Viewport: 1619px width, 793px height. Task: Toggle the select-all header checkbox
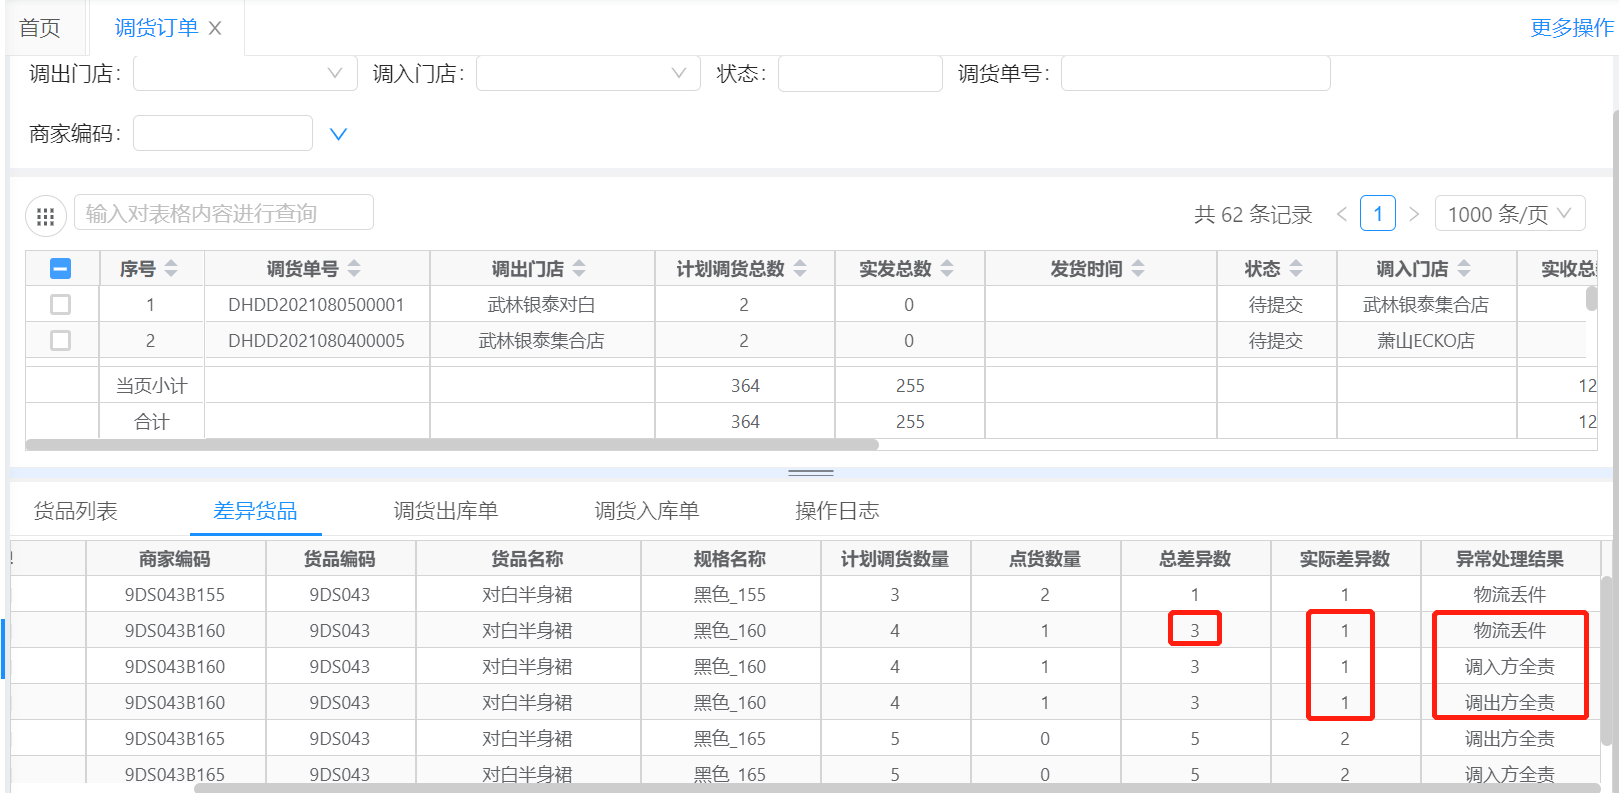point(60,268)
